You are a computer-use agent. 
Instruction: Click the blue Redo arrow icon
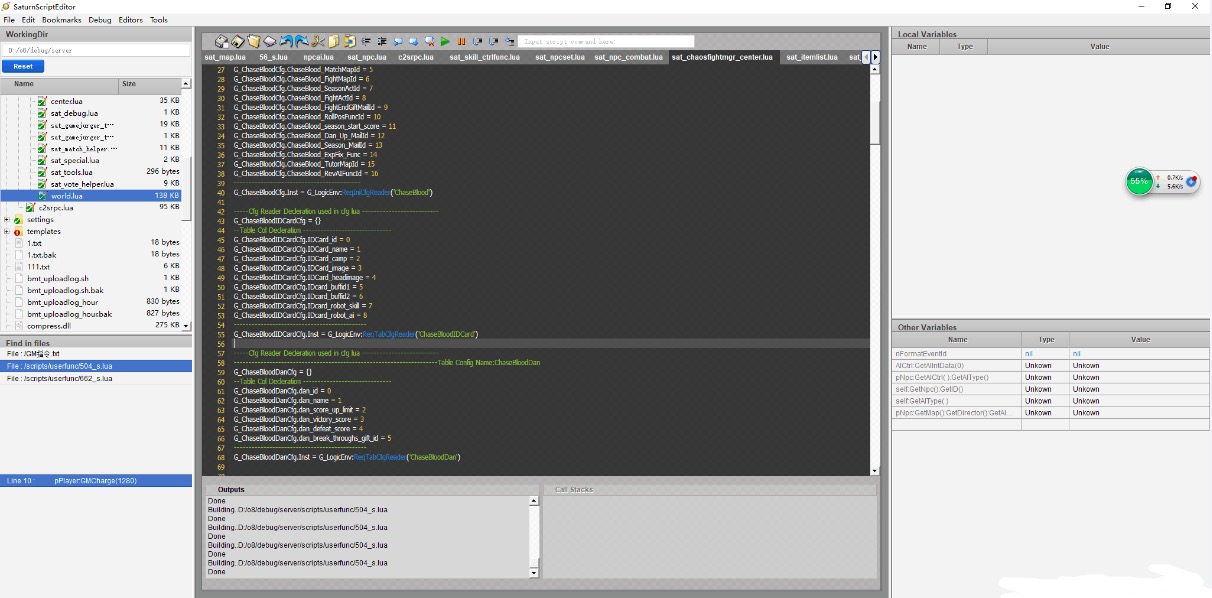301,42
